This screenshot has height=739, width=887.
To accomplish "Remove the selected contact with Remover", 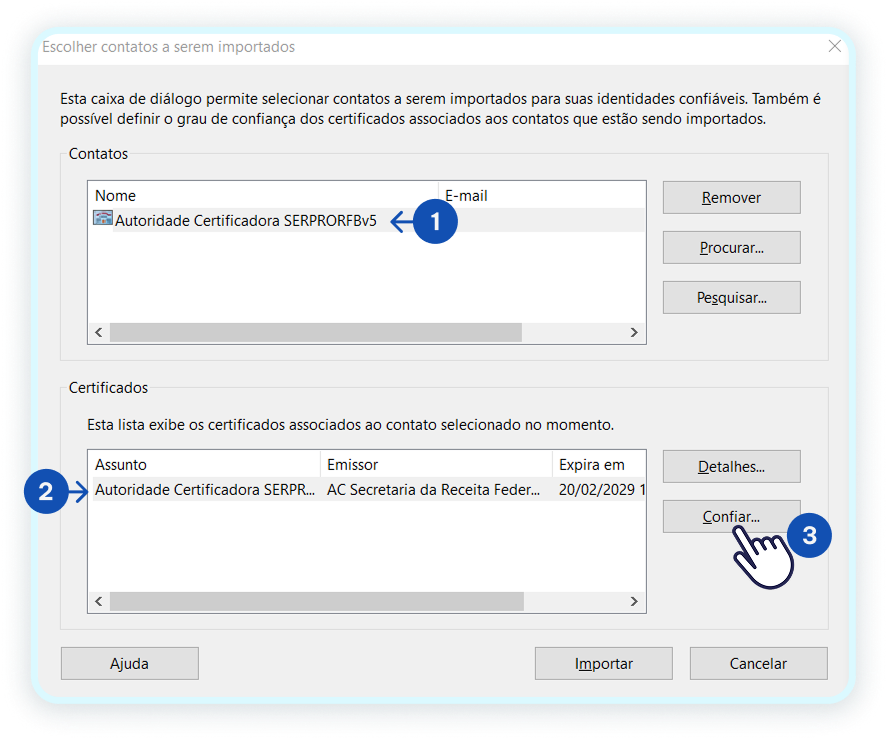I will (731, 197).
